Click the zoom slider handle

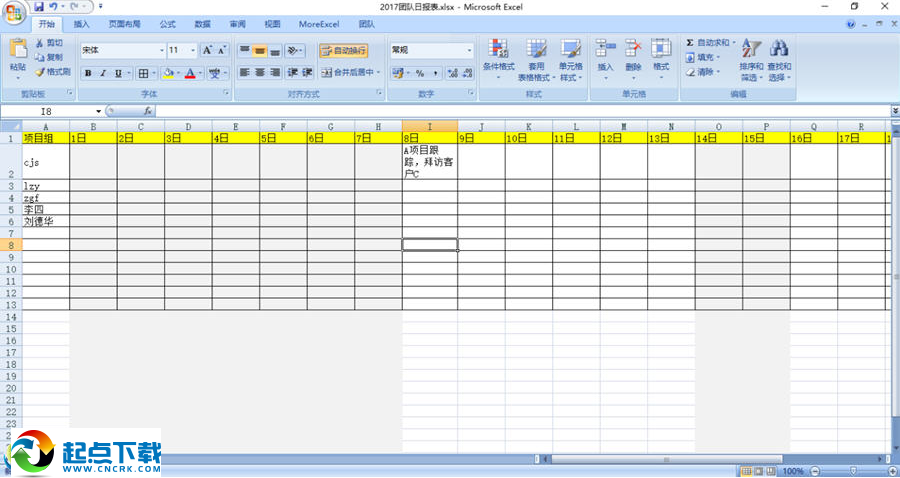coord(854,471)
